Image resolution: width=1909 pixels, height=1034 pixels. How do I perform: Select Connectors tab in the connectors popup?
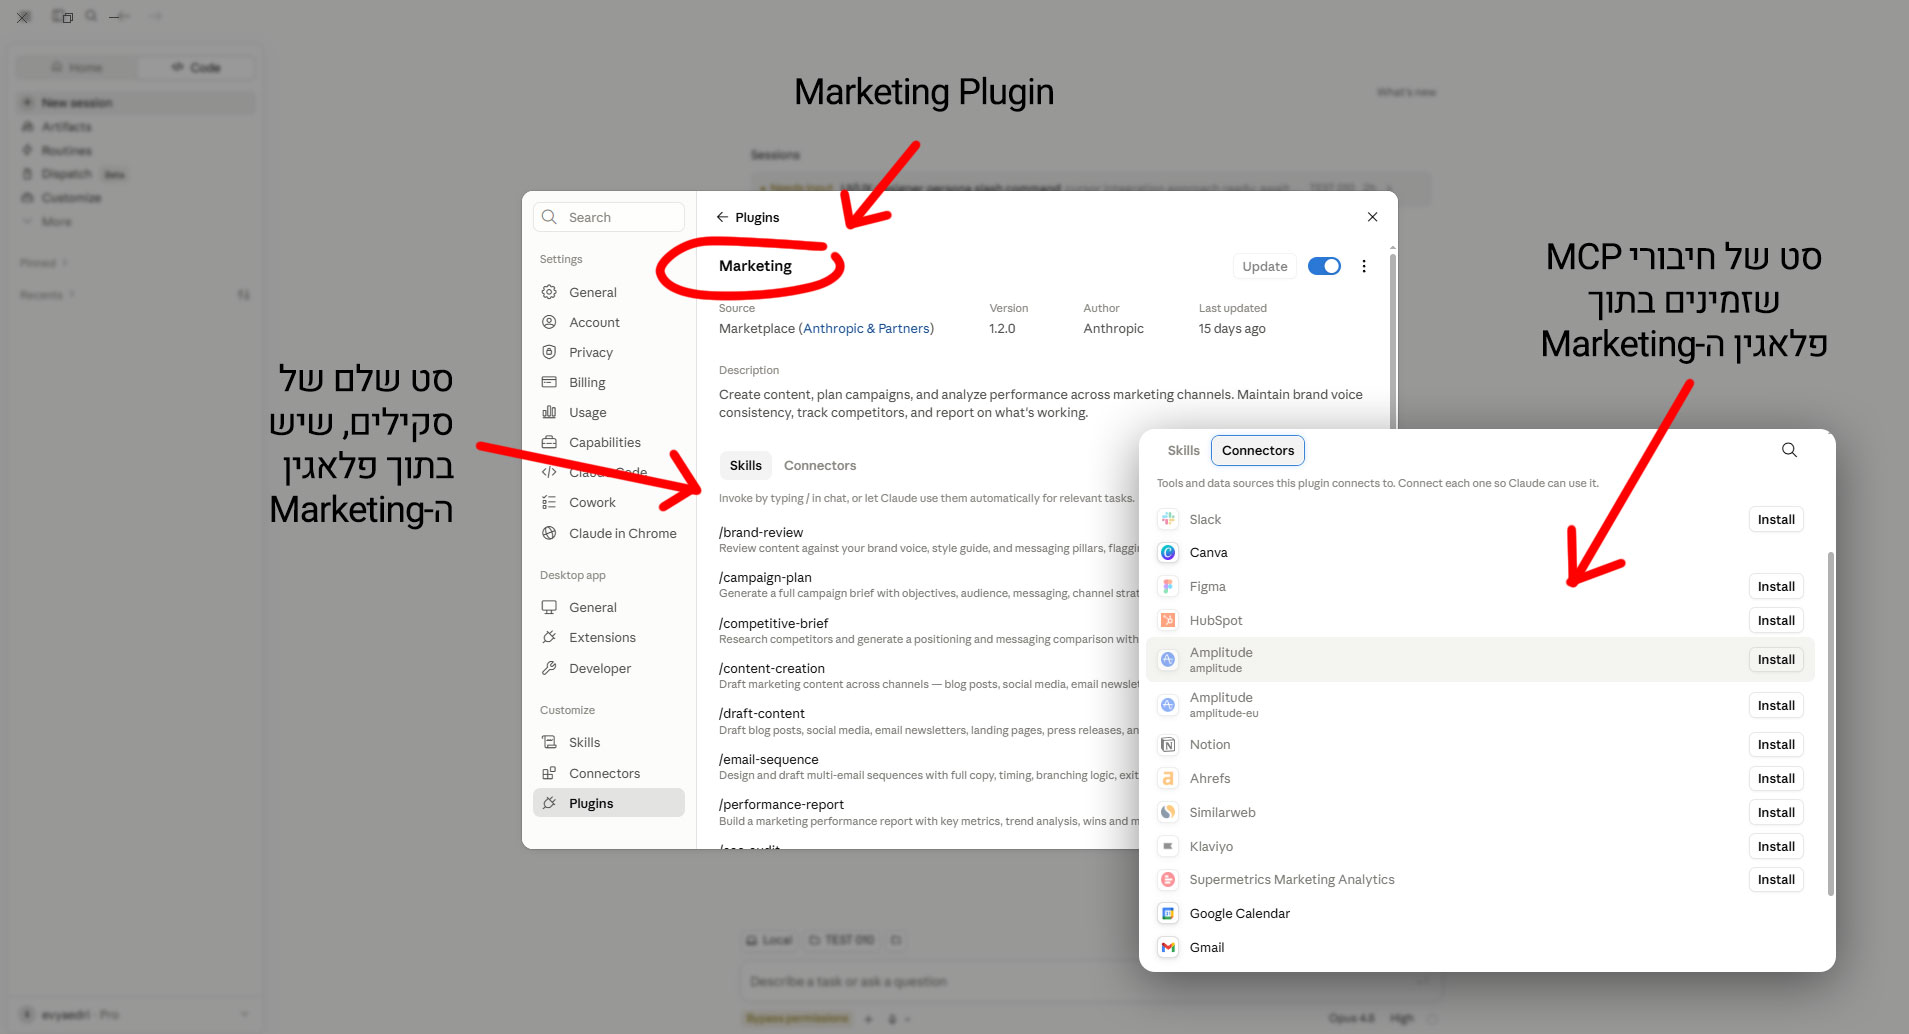(x=1258, y=450)
